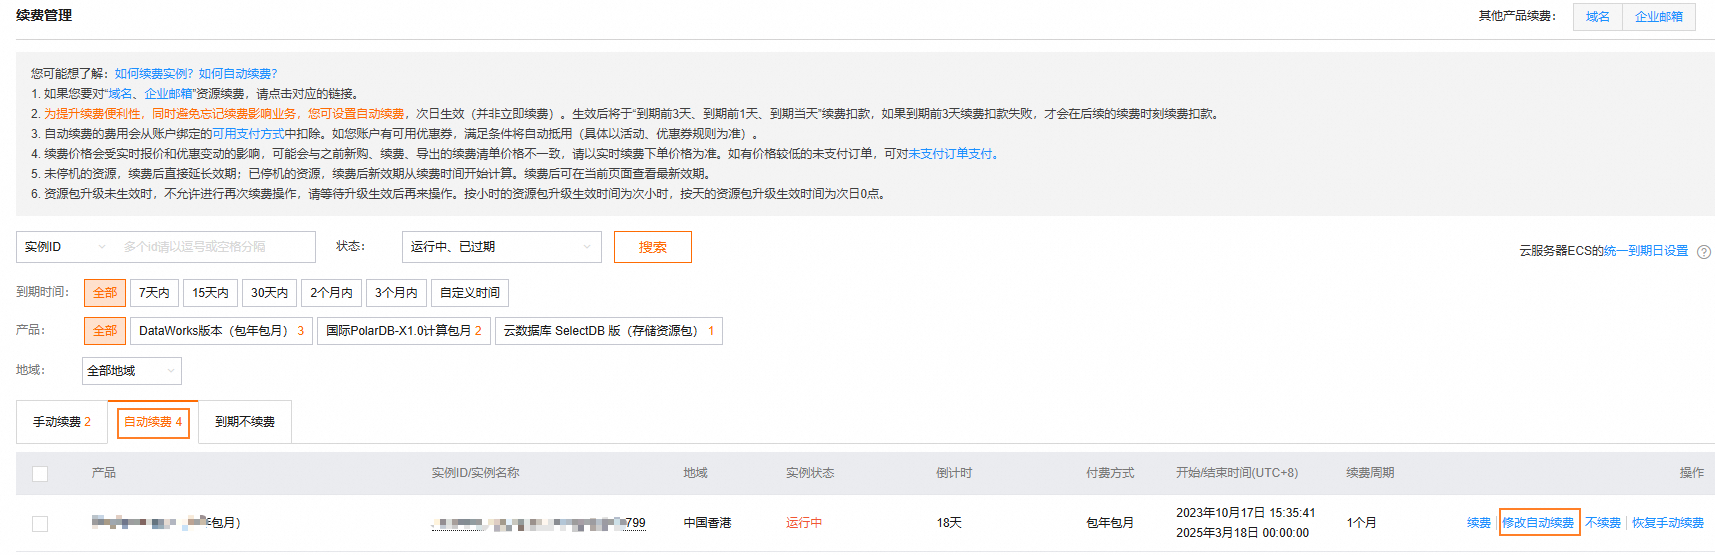
Task: Open the 企业邮箱 link in note 1
Action: (x=168, y=94)
